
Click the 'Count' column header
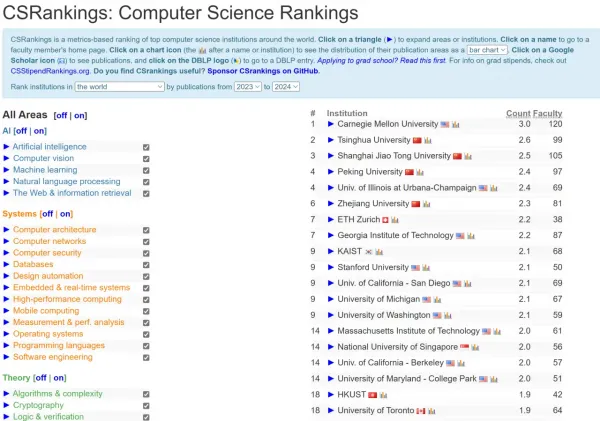pos(518,114)
